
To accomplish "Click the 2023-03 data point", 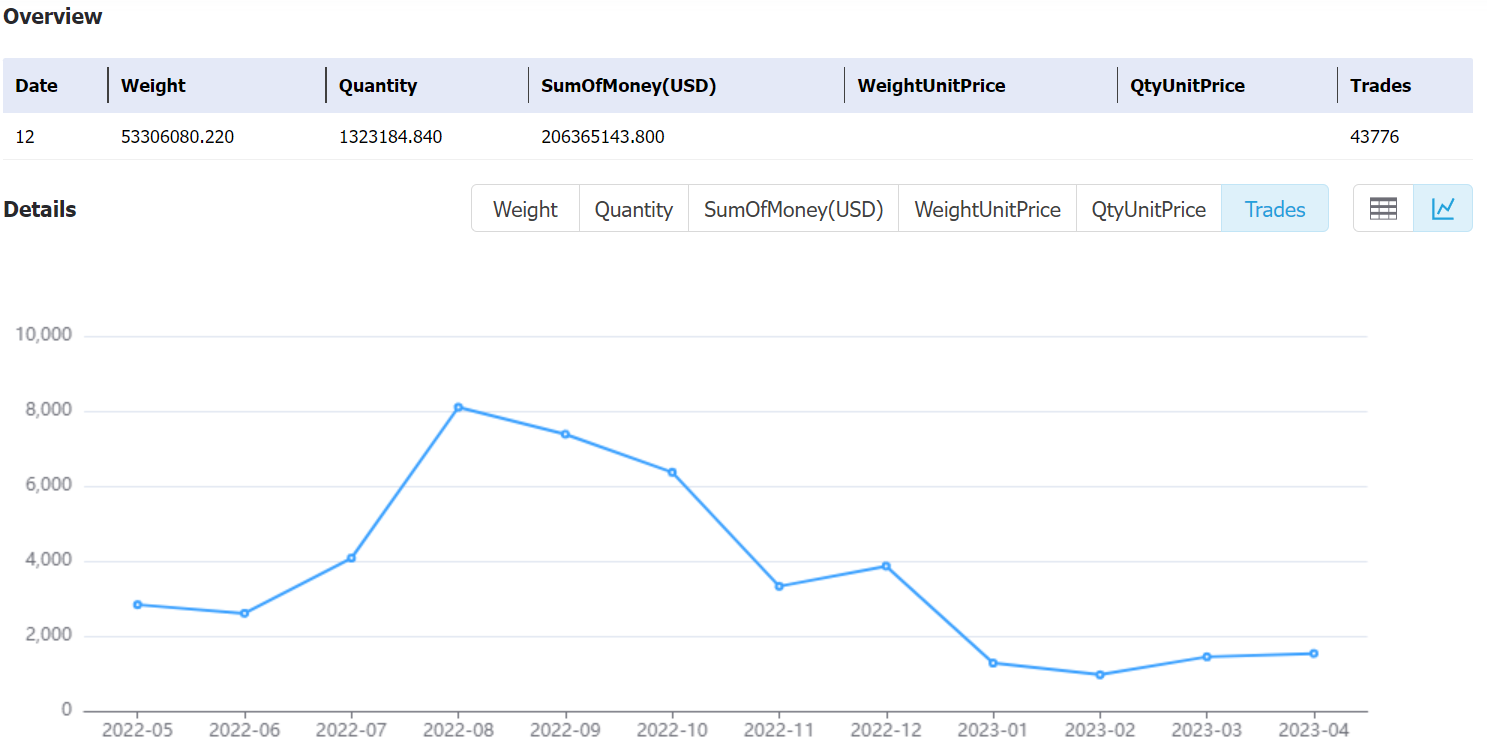I will (1207, 657).
